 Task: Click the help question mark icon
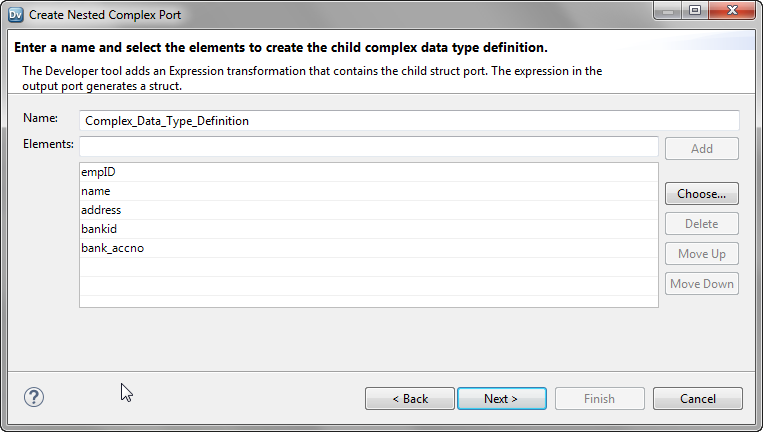pos(34,397)
